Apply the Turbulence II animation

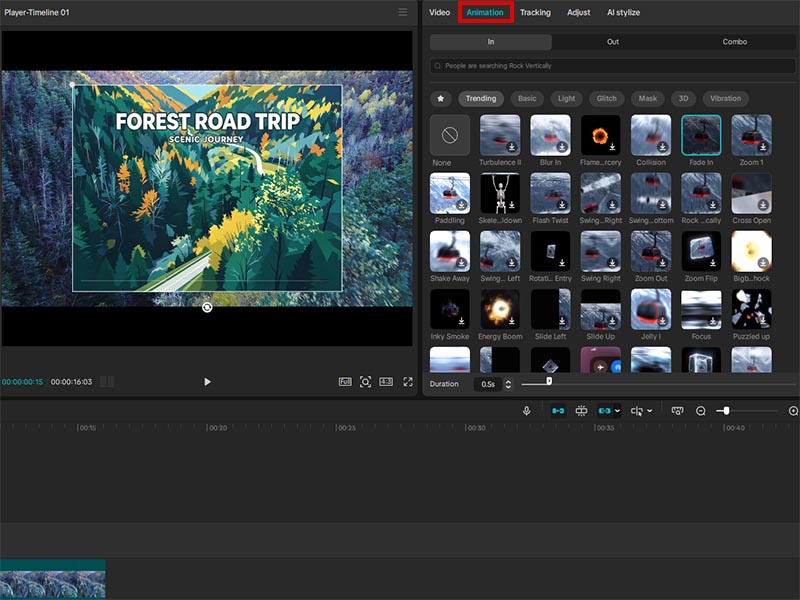tap(500, 135)
